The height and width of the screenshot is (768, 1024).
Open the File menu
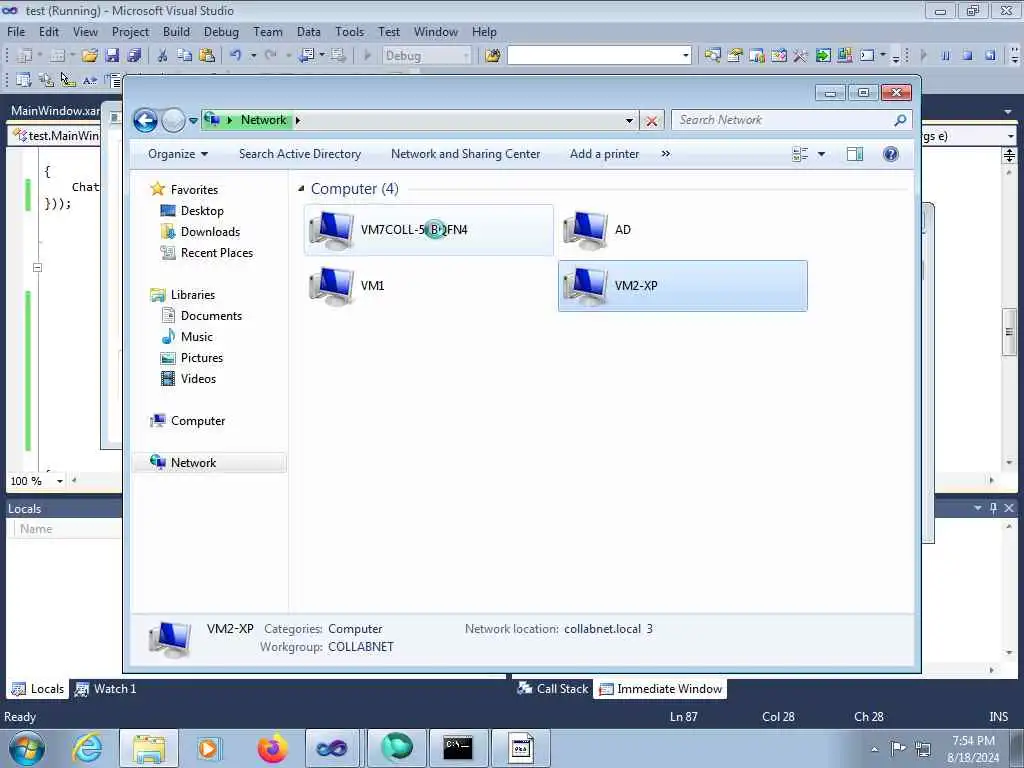[16, 32]
